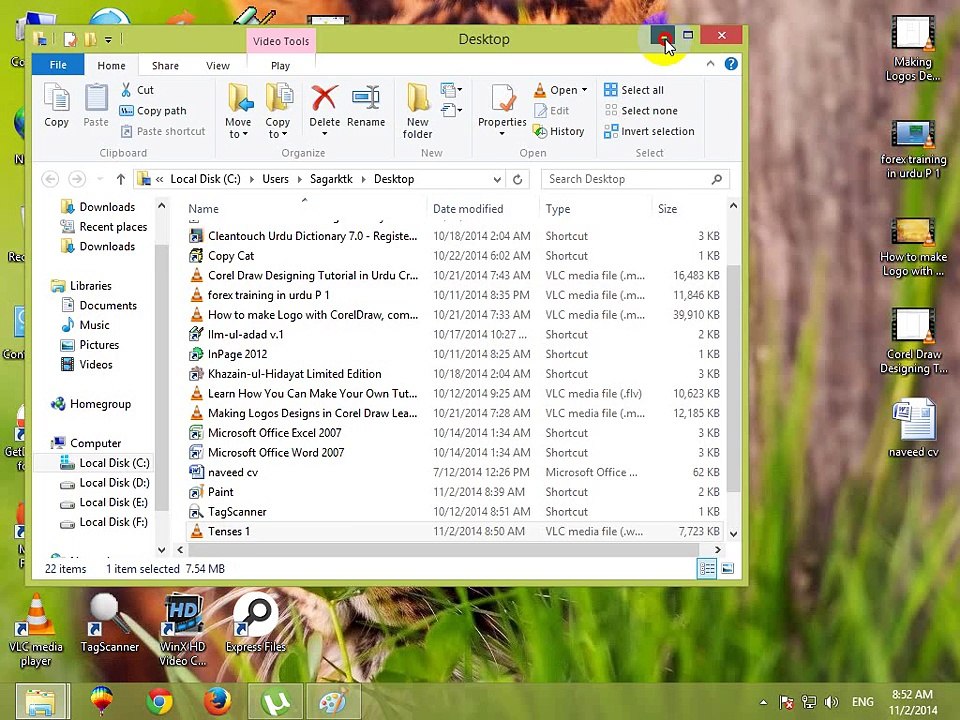Click the Rename icon in Organize
The image size is (960, 720).
pos(366,105)
